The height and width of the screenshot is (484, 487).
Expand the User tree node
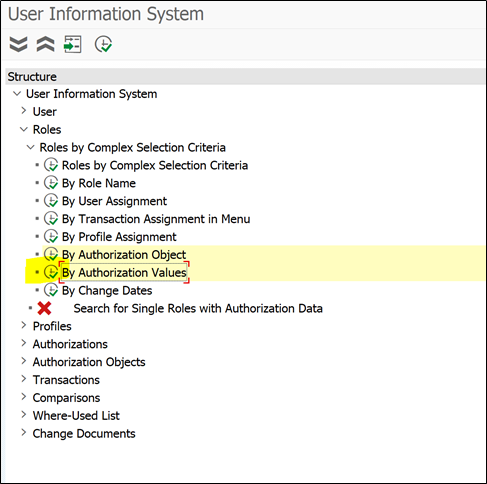click(24, 111)
